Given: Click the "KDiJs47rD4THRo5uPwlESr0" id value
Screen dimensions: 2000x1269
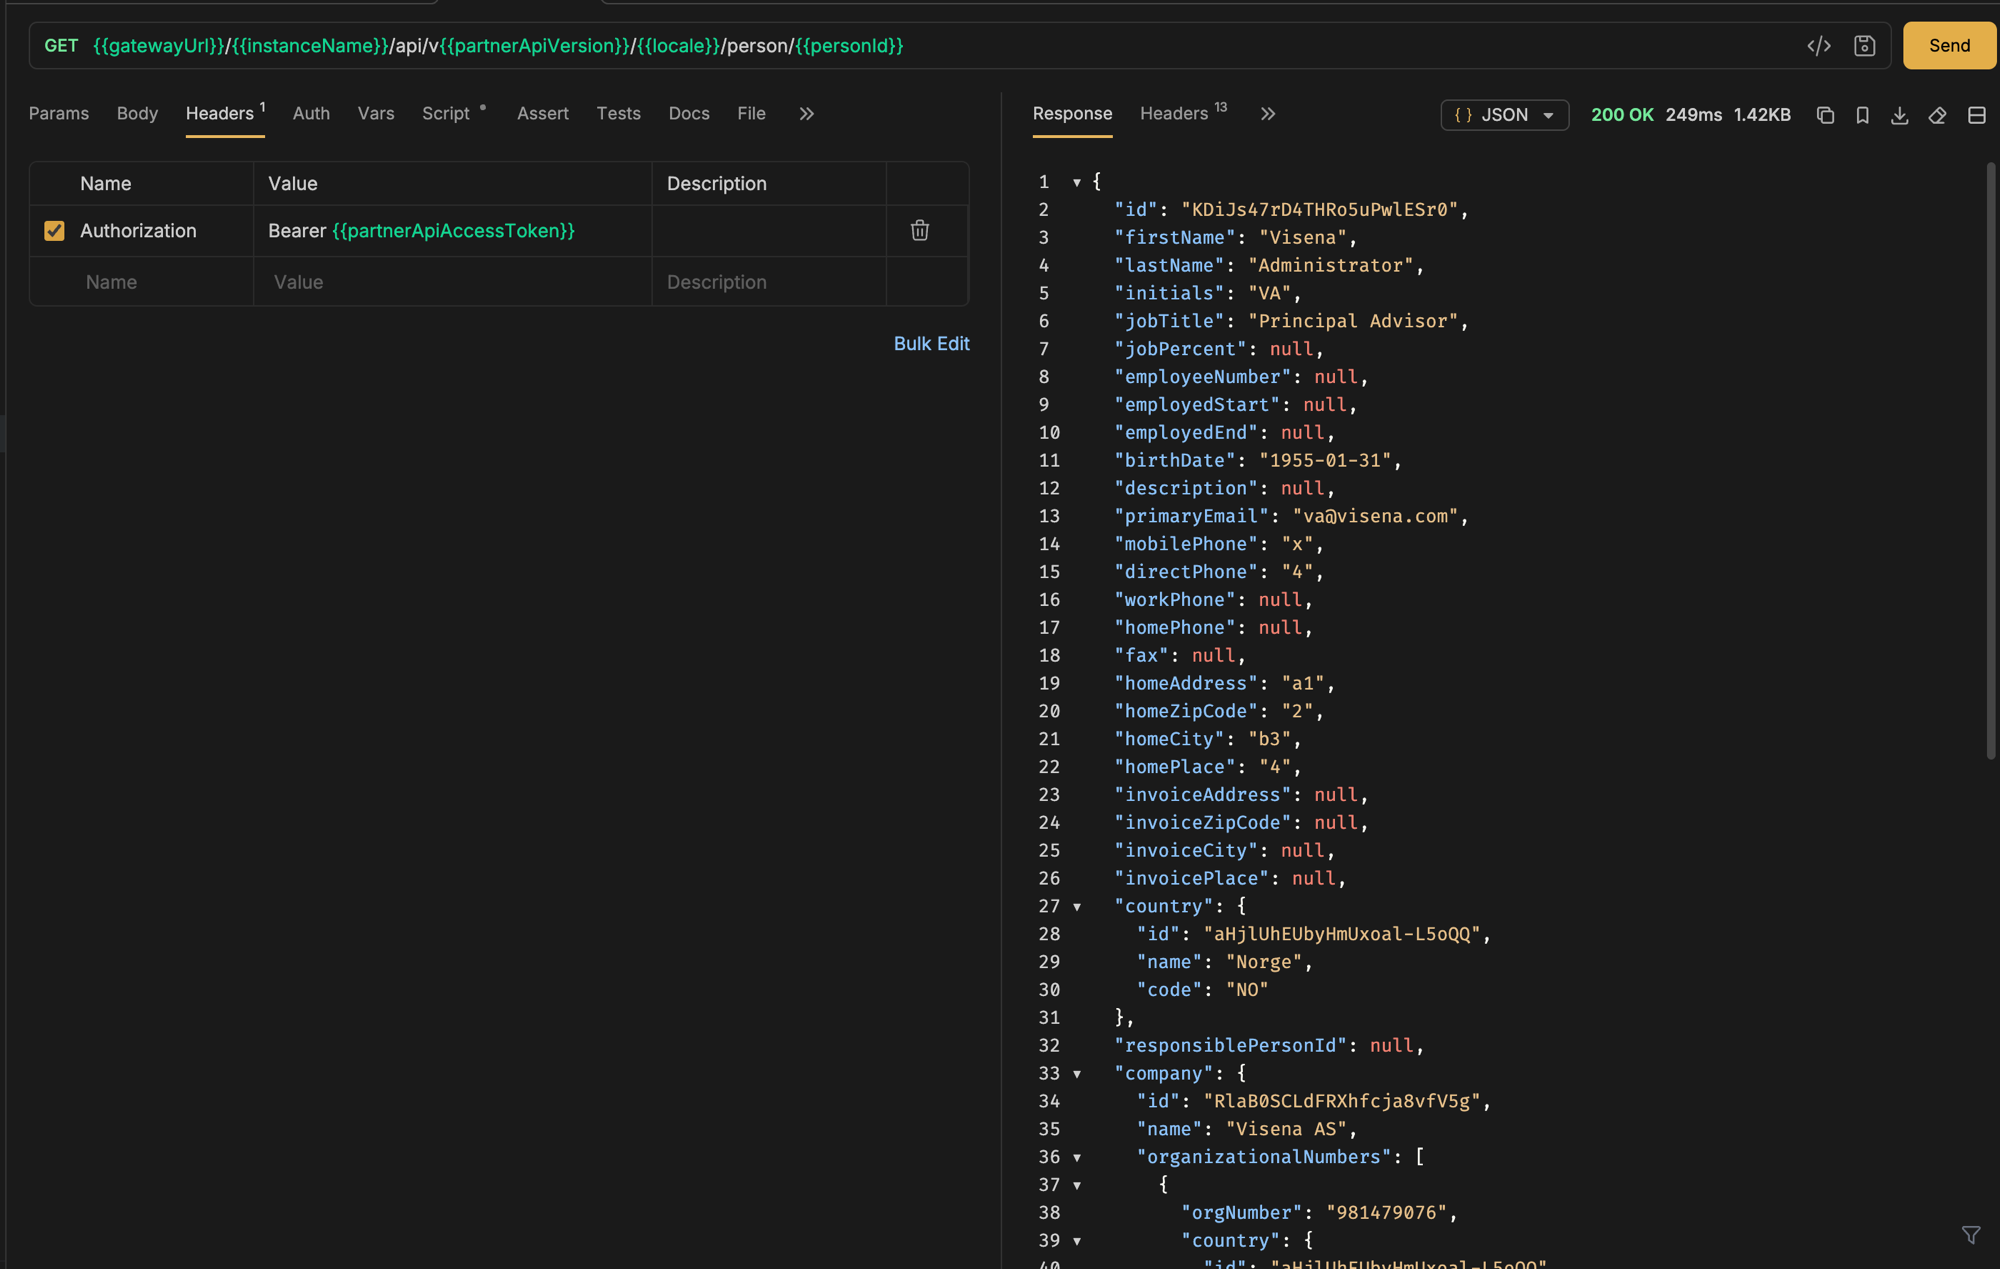Looking at the screenshot, I should point(1320,210).
